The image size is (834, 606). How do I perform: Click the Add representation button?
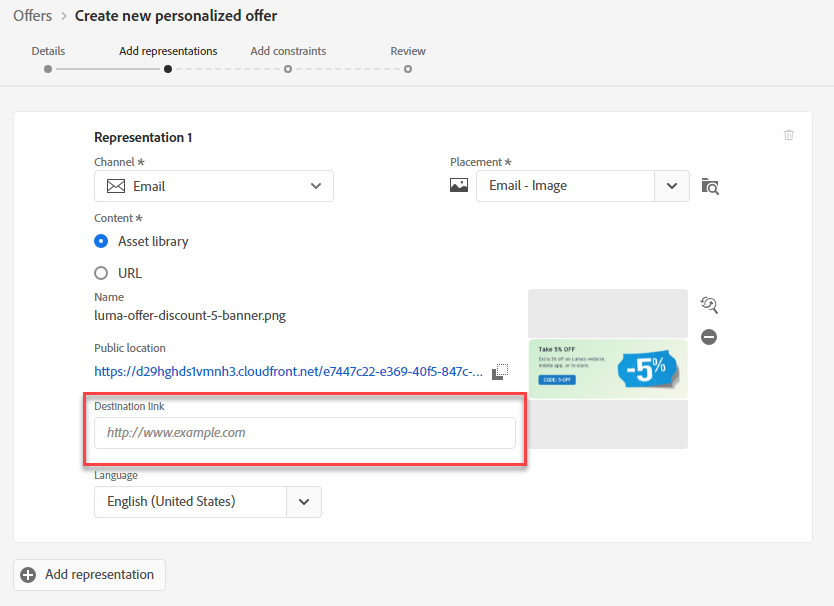(x=89, y=575)
